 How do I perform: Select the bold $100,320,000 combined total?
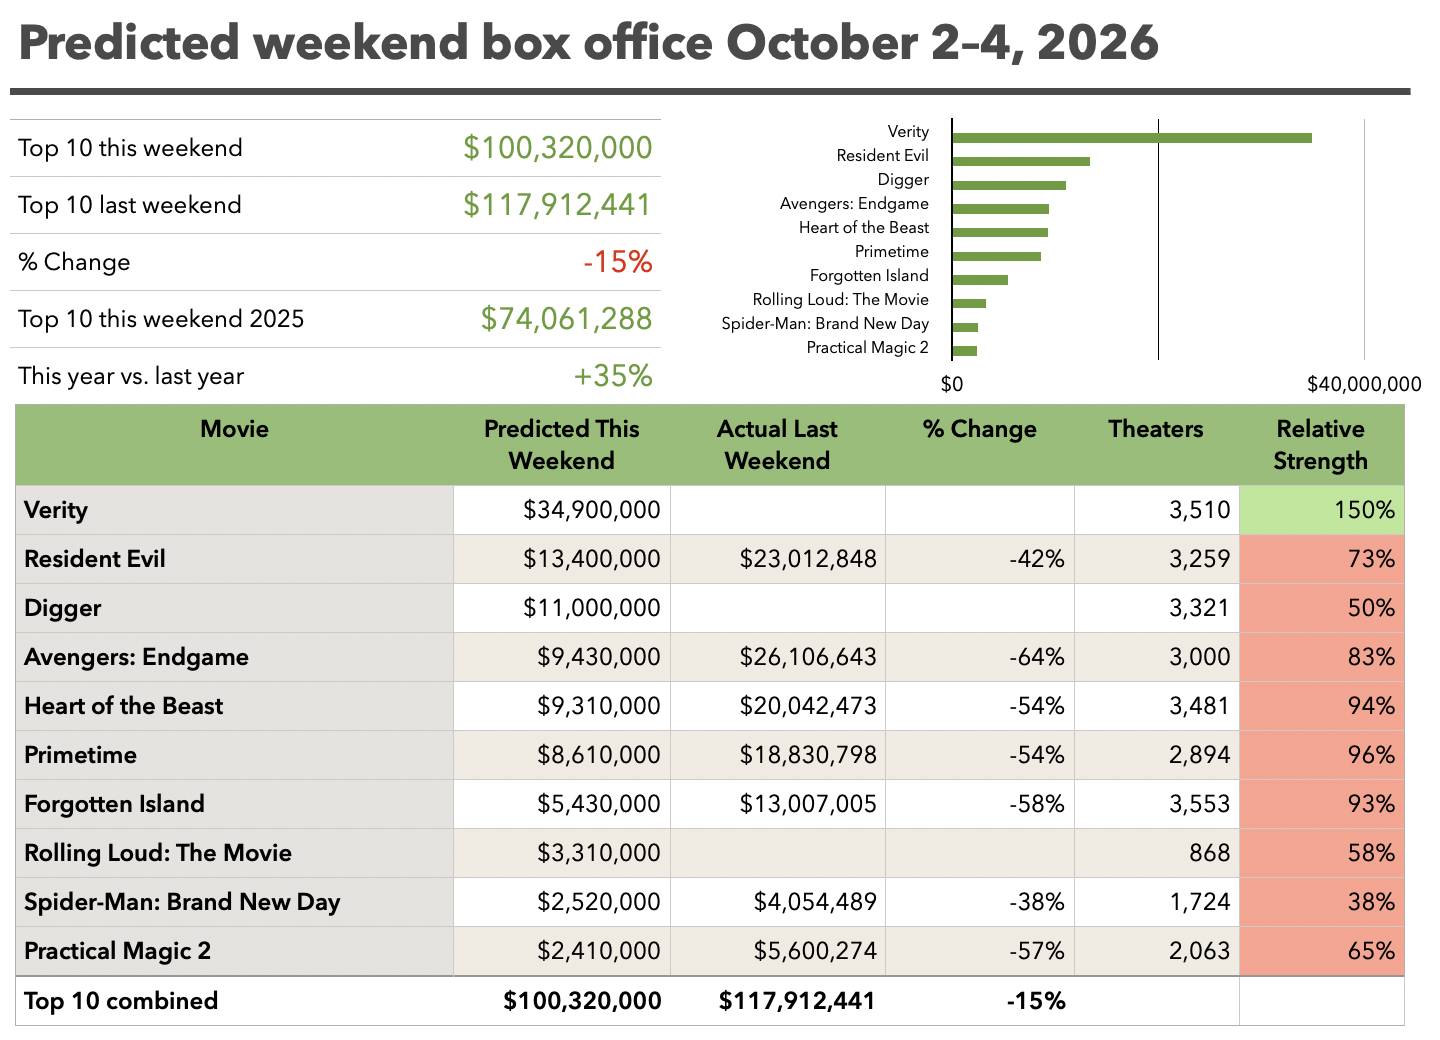582,1001
